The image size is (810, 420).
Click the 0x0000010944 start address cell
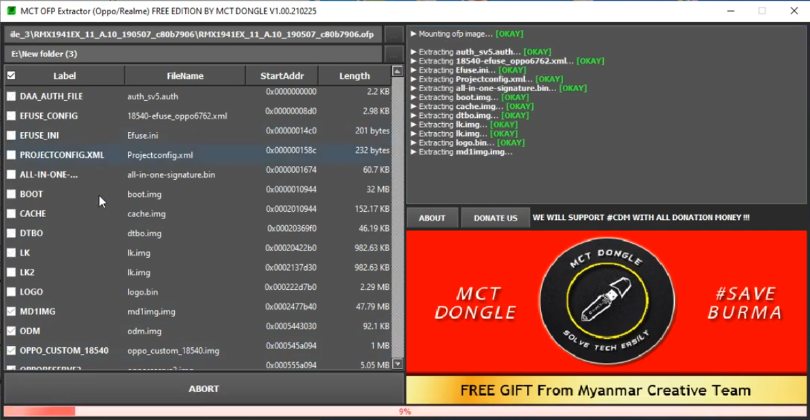291,189
